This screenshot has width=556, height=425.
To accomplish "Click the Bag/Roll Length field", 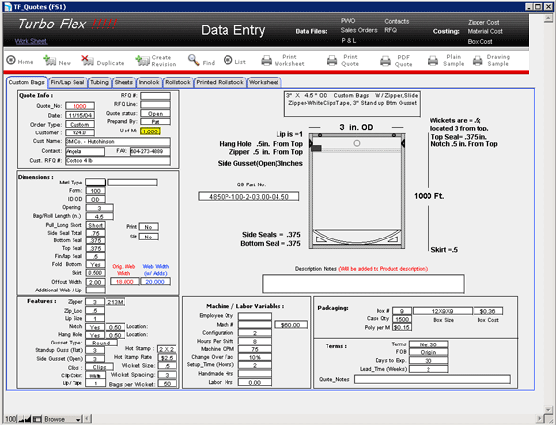I will [100, 216].
